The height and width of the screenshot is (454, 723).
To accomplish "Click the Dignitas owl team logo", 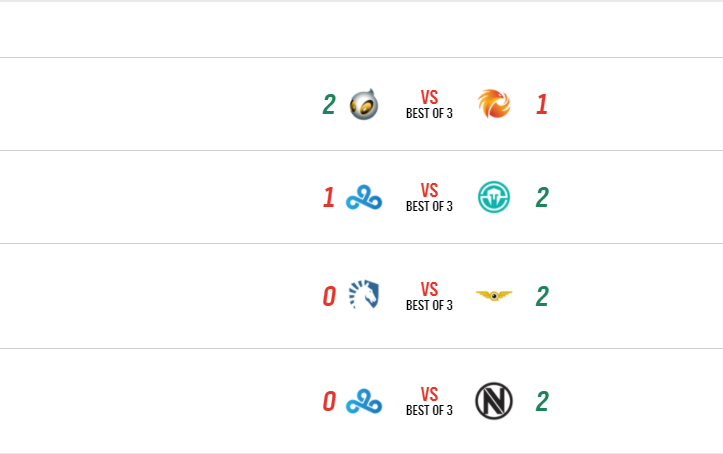I will point(364,104).
